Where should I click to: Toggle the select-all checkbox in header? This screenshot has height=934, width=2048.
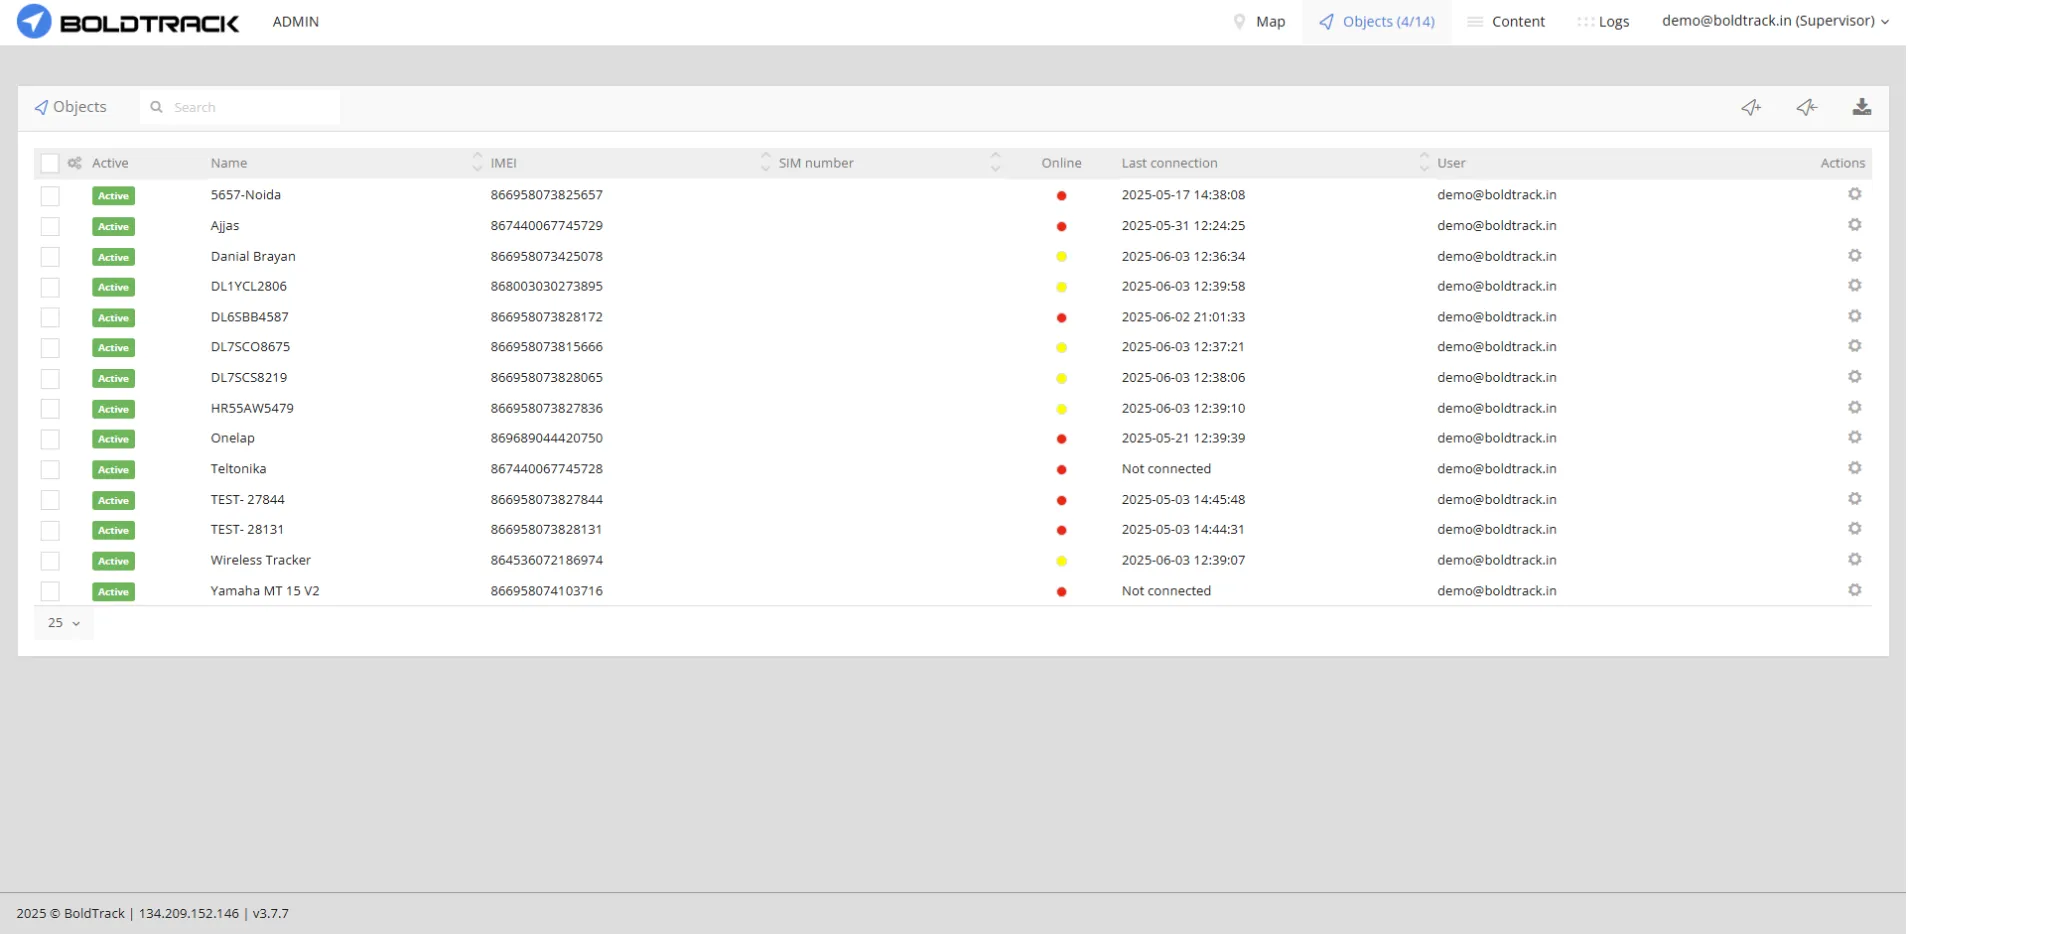click(50, 163)
